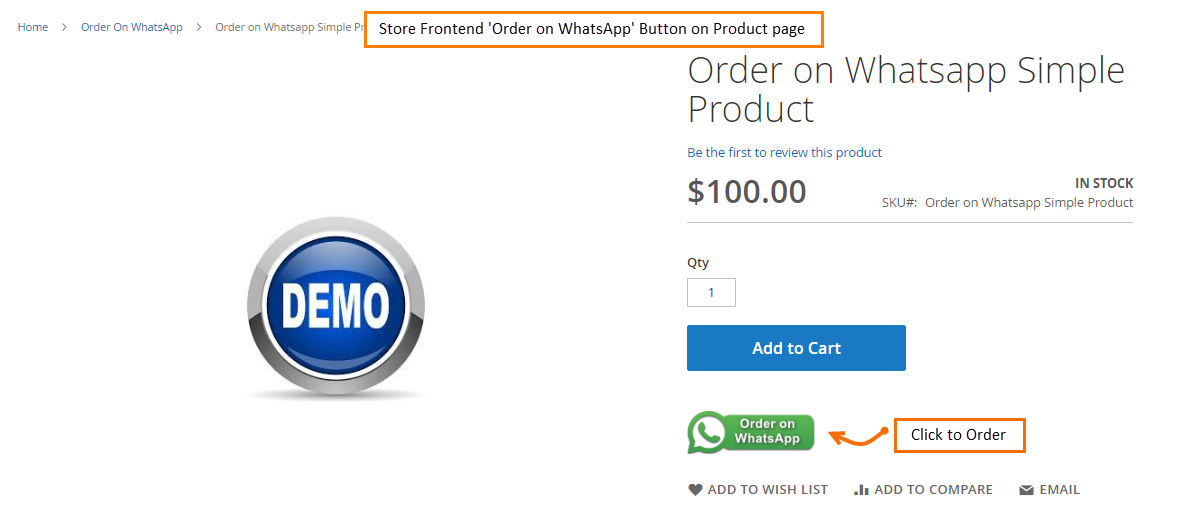Click the chevron after Order On WhatsApp breadcrumb
The height and width of the screenshot is (525, 1186).
click(199, 27)
